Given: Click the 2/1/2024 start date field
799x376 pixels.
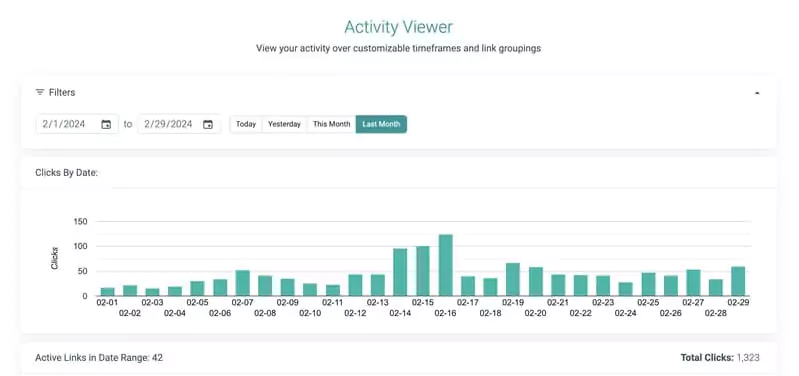Looking at the screenshot, I should tap(77, 124).
